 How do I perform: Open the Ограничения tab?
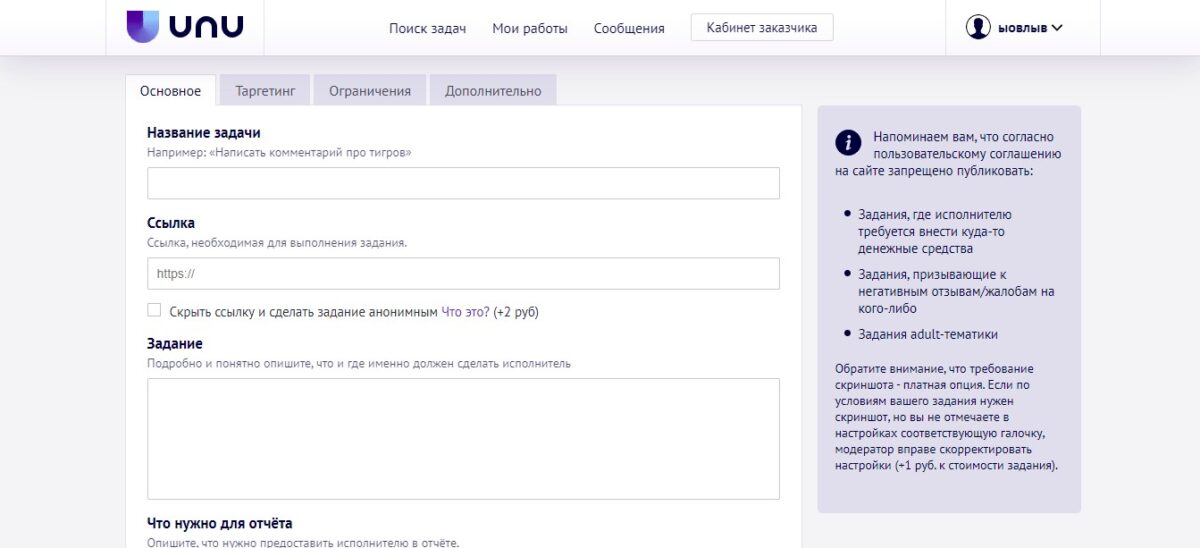point(370,90)
